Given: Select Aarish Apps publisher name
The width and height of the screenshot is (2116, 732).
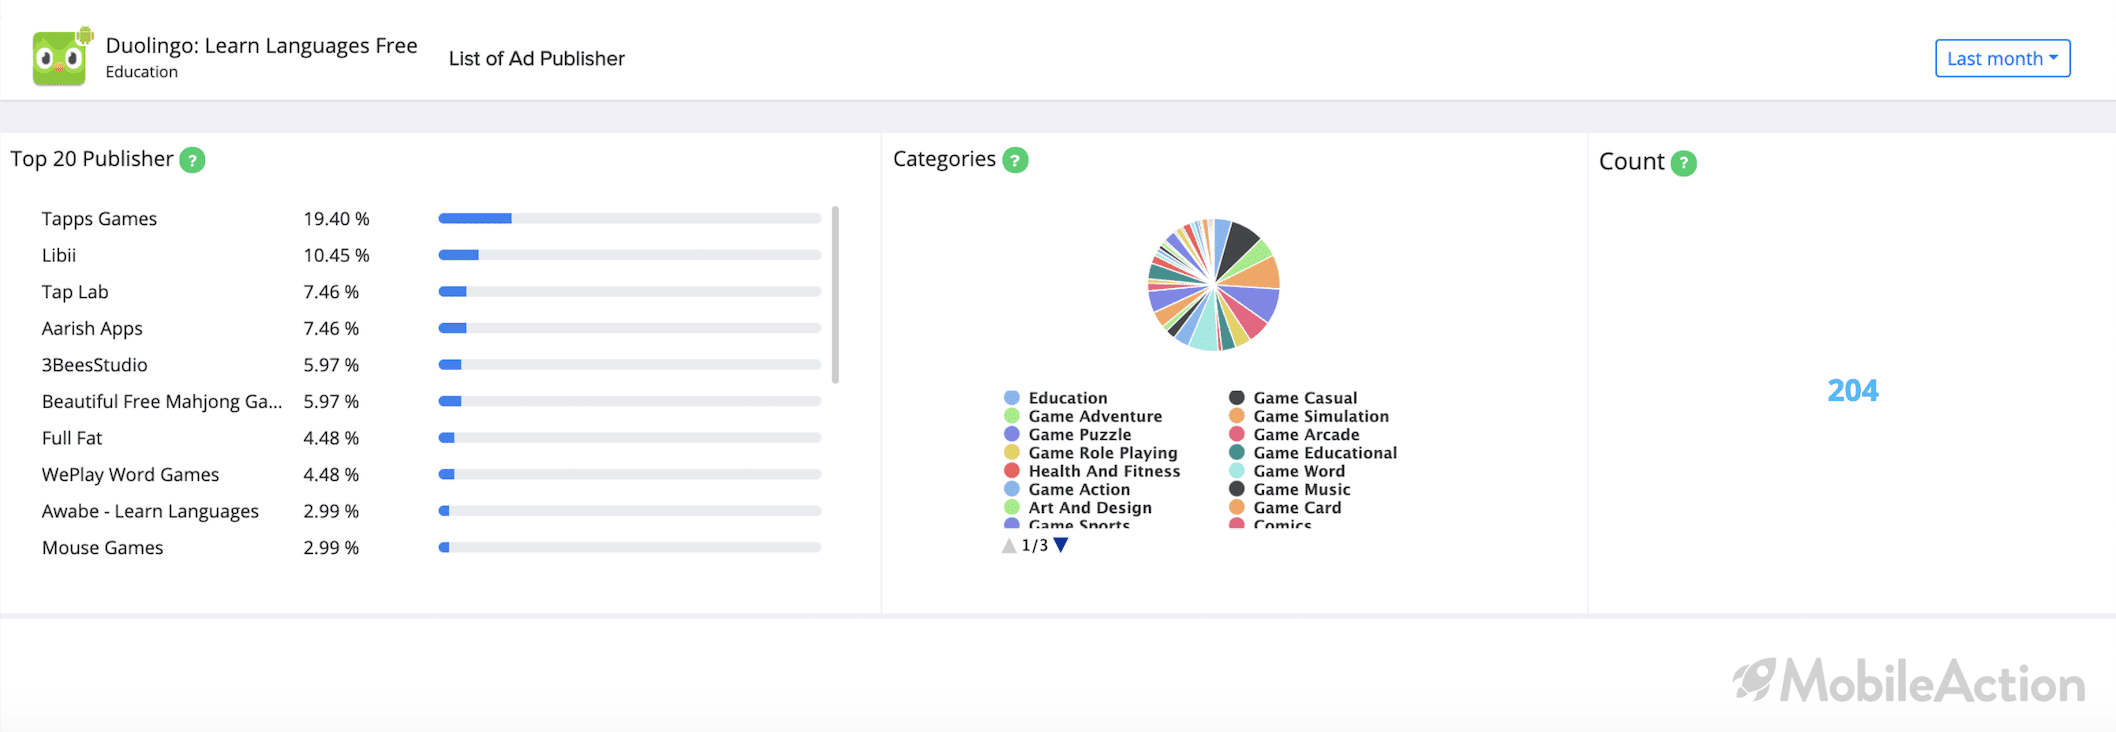Looking at the screenshot, I should (x=92, y=328).
